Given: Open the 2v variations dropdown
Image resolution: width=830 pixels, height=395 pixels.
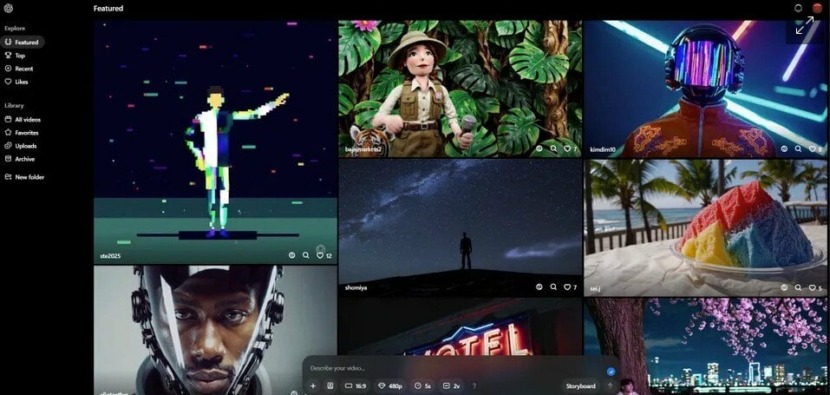Looking at the screenshot, I should click(x=451, y=386).
